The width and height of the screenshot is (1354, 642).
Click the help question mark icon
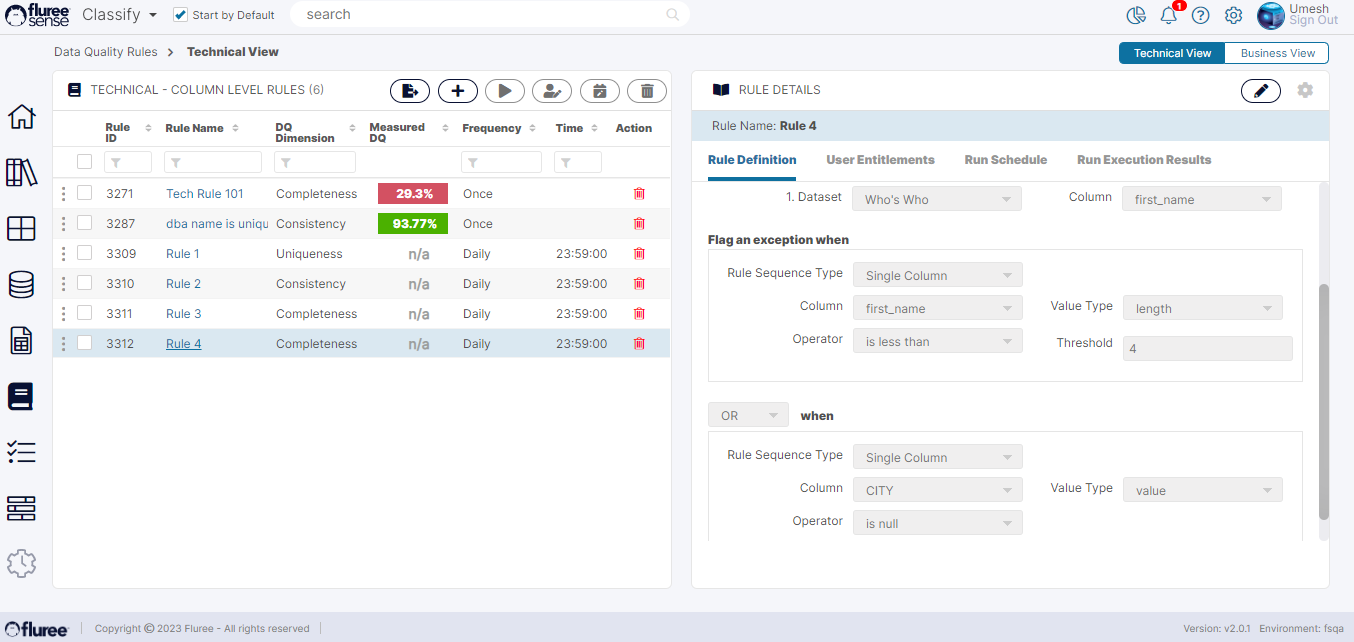[x=1201, y=15]
